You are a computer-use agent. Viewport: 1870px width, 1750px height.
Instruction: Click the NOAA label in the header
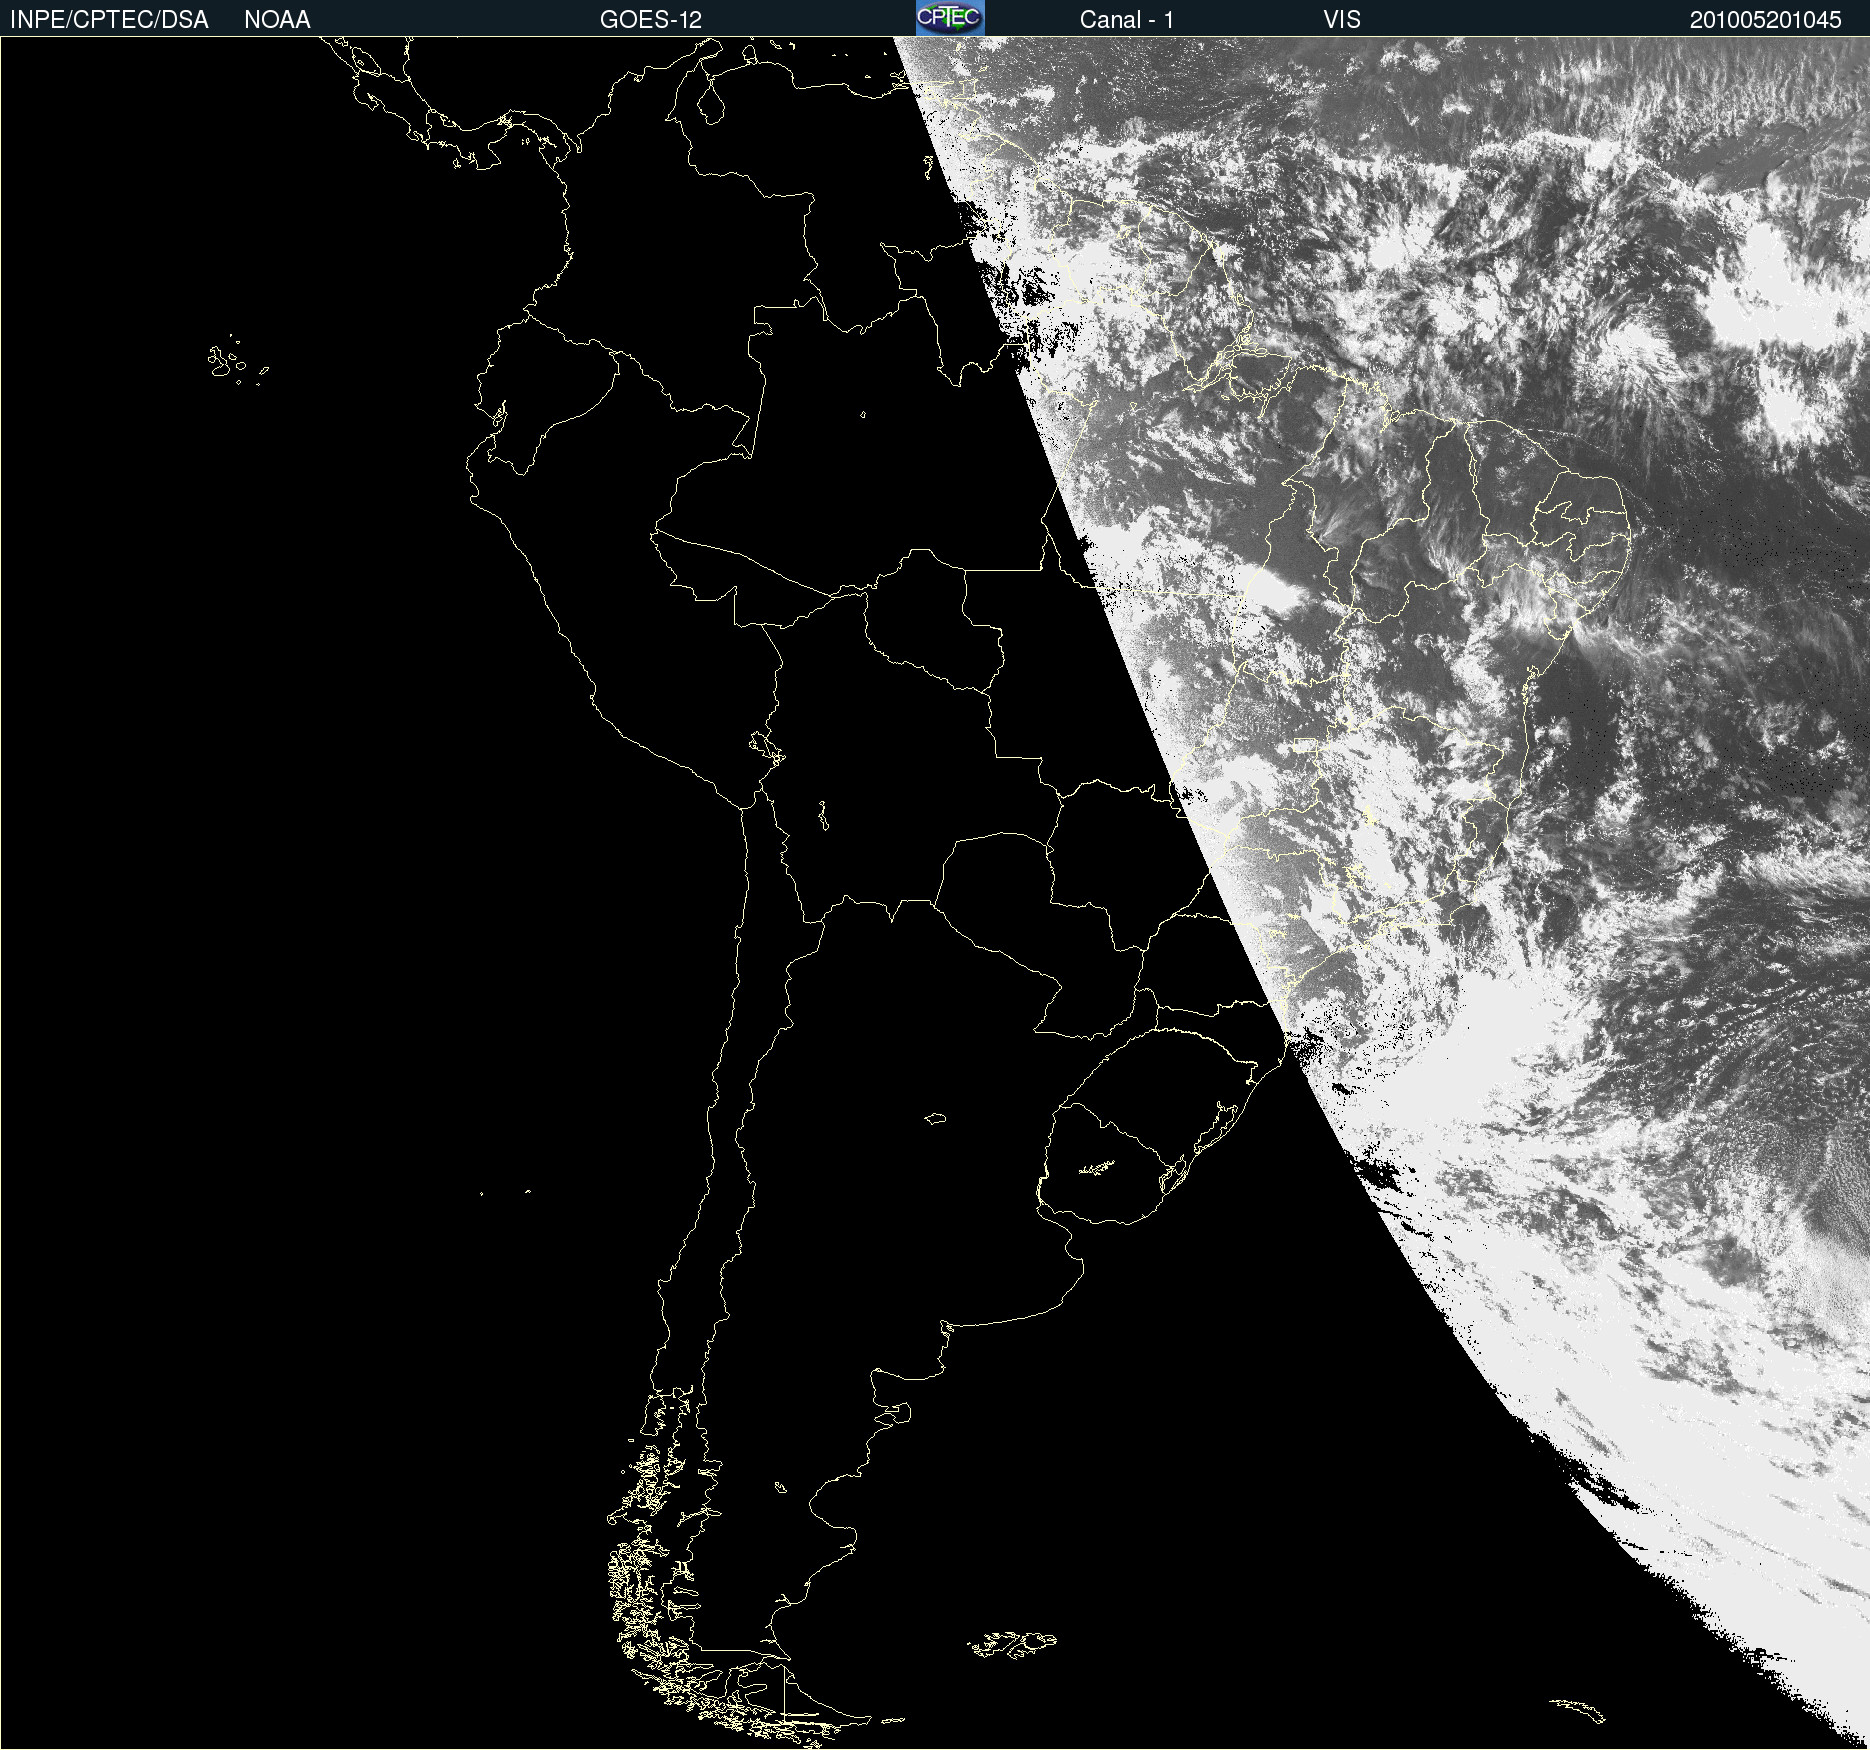tap(277, 20)
